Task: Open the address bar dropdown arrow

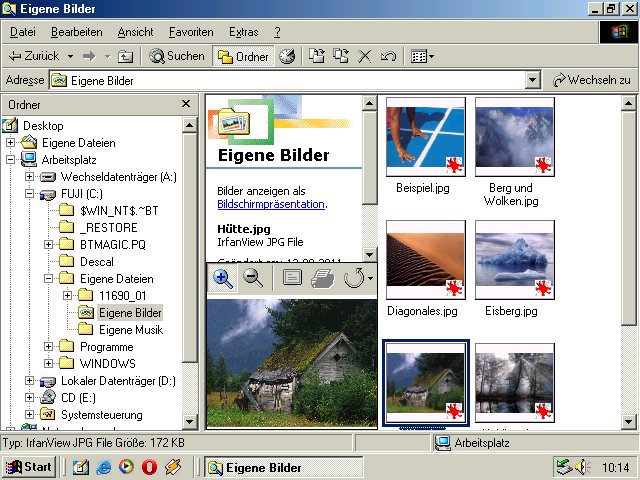Action: coord(532,80)
